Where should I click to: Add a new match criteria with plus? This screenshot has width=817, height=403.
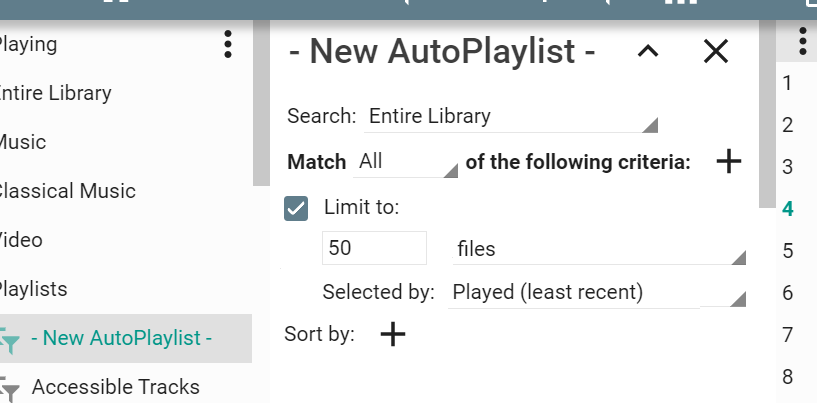(729, 161)
